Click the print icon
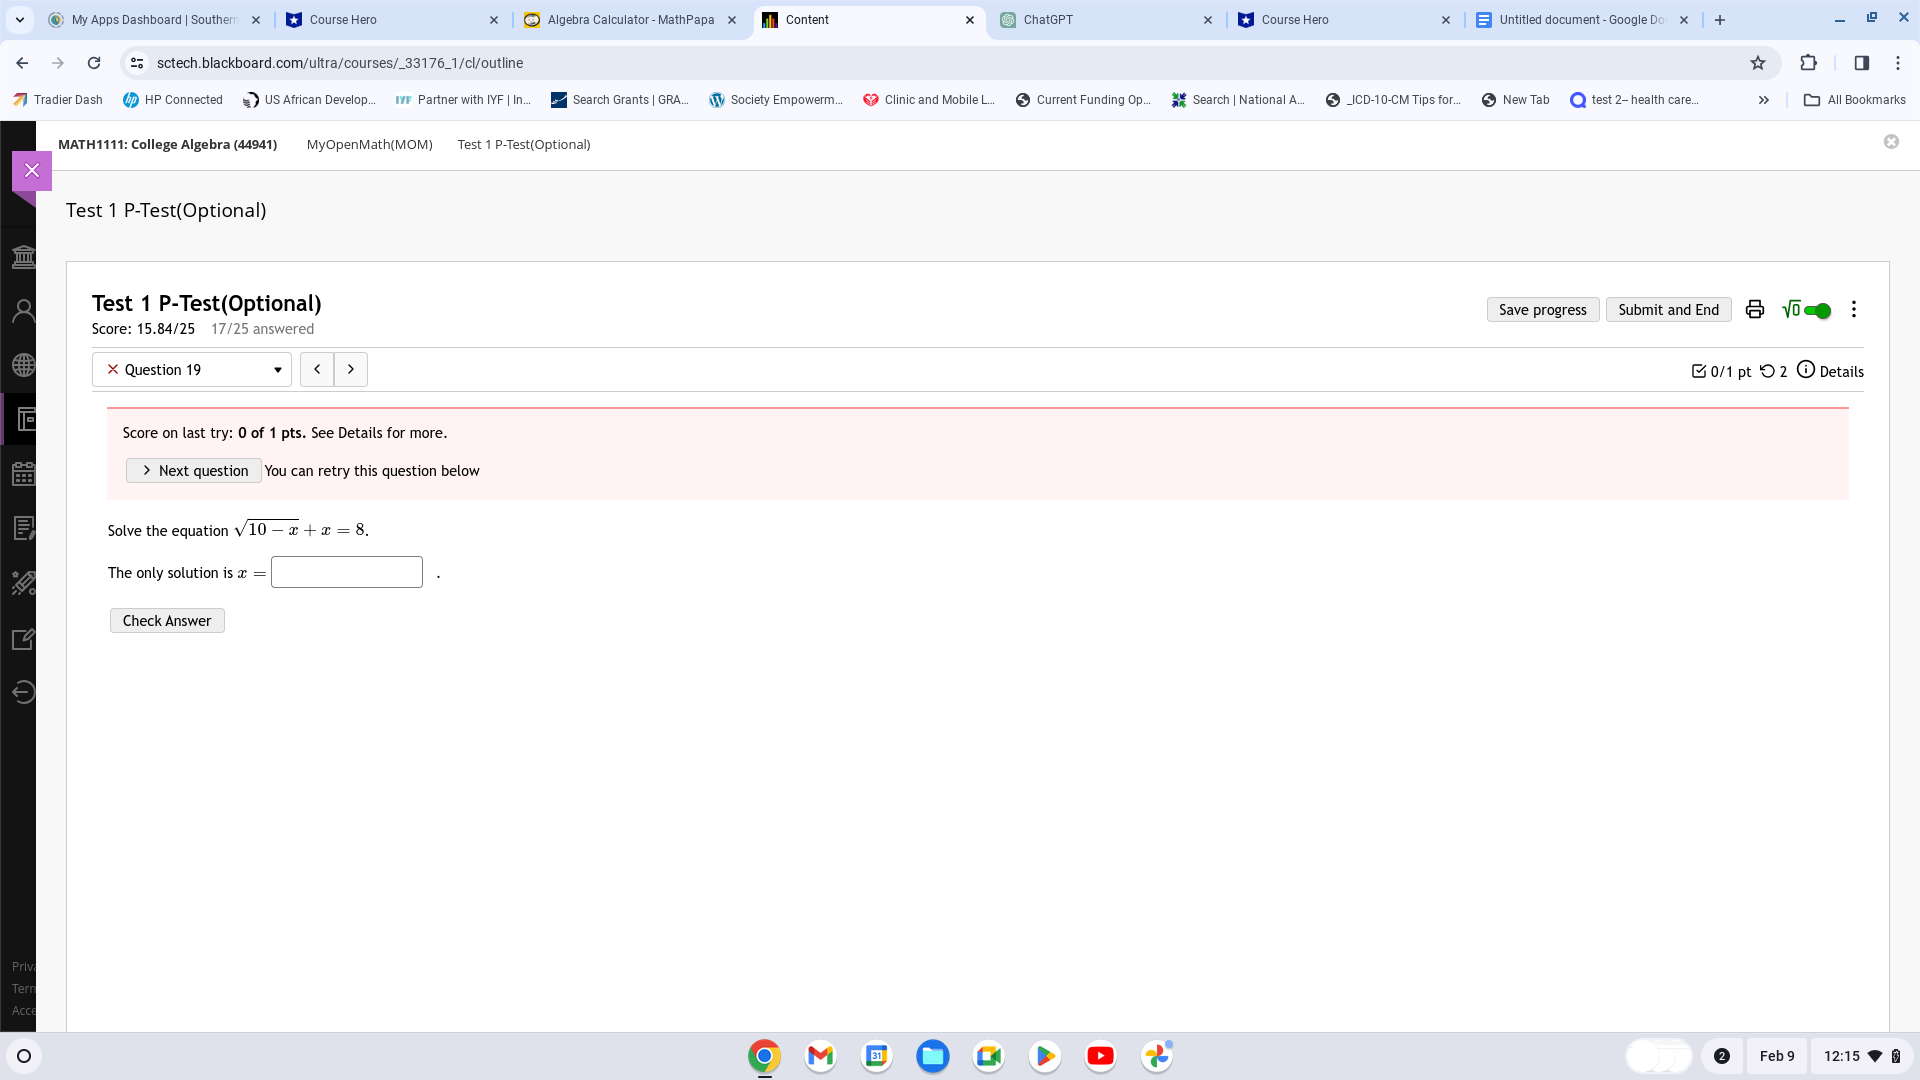 pyautogui.click(x=1754, y=310)
